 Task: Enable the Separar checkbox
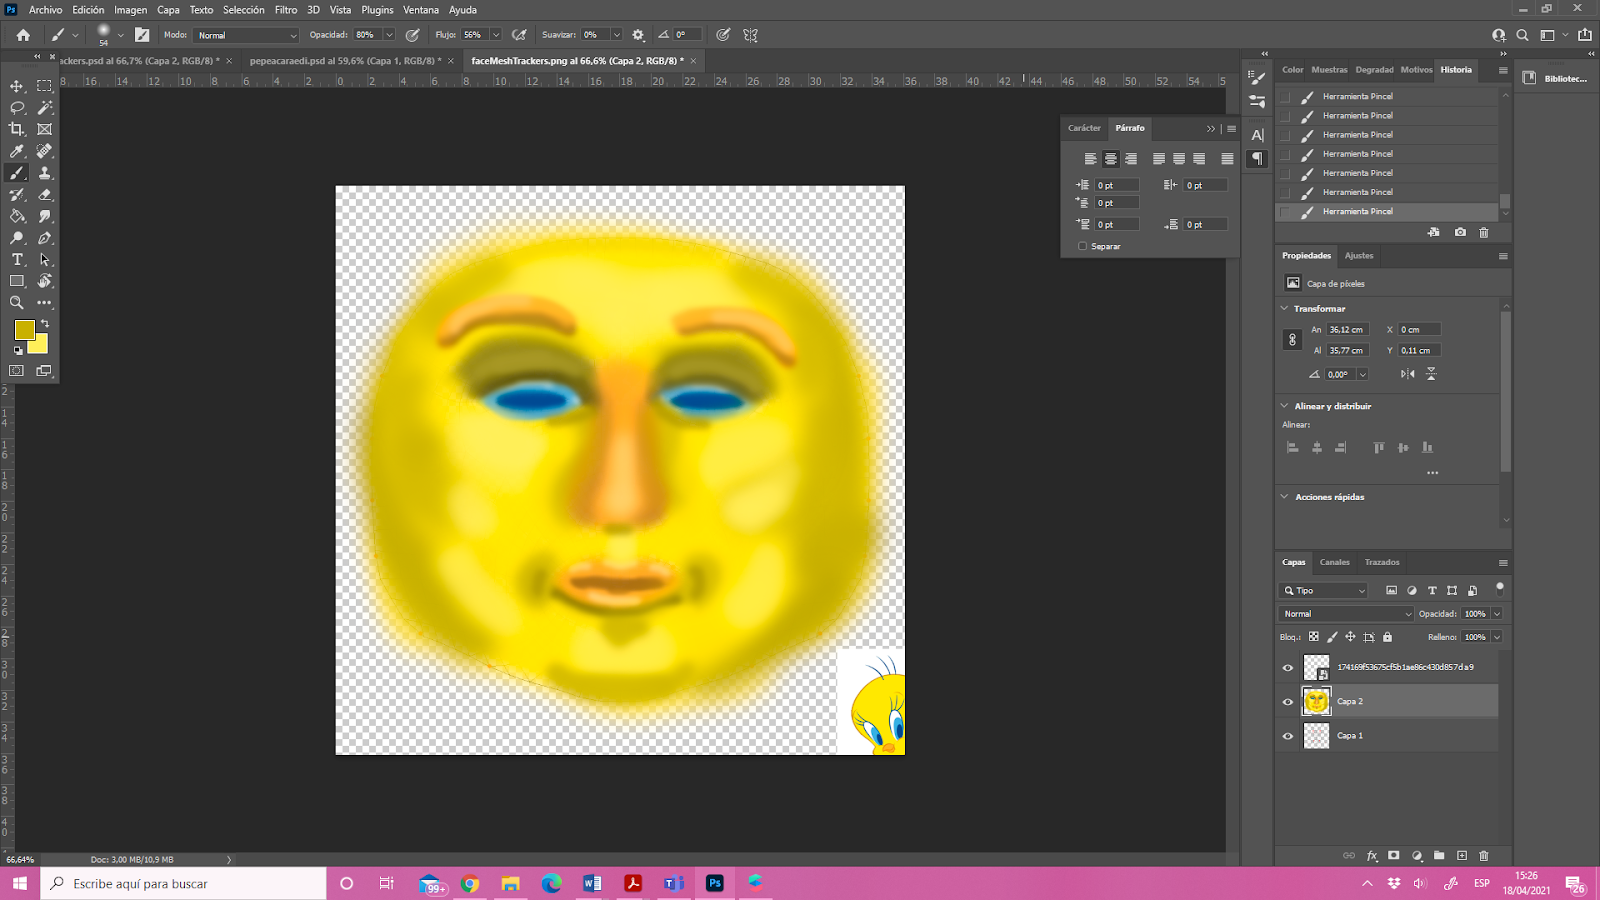click(1083, 246)
